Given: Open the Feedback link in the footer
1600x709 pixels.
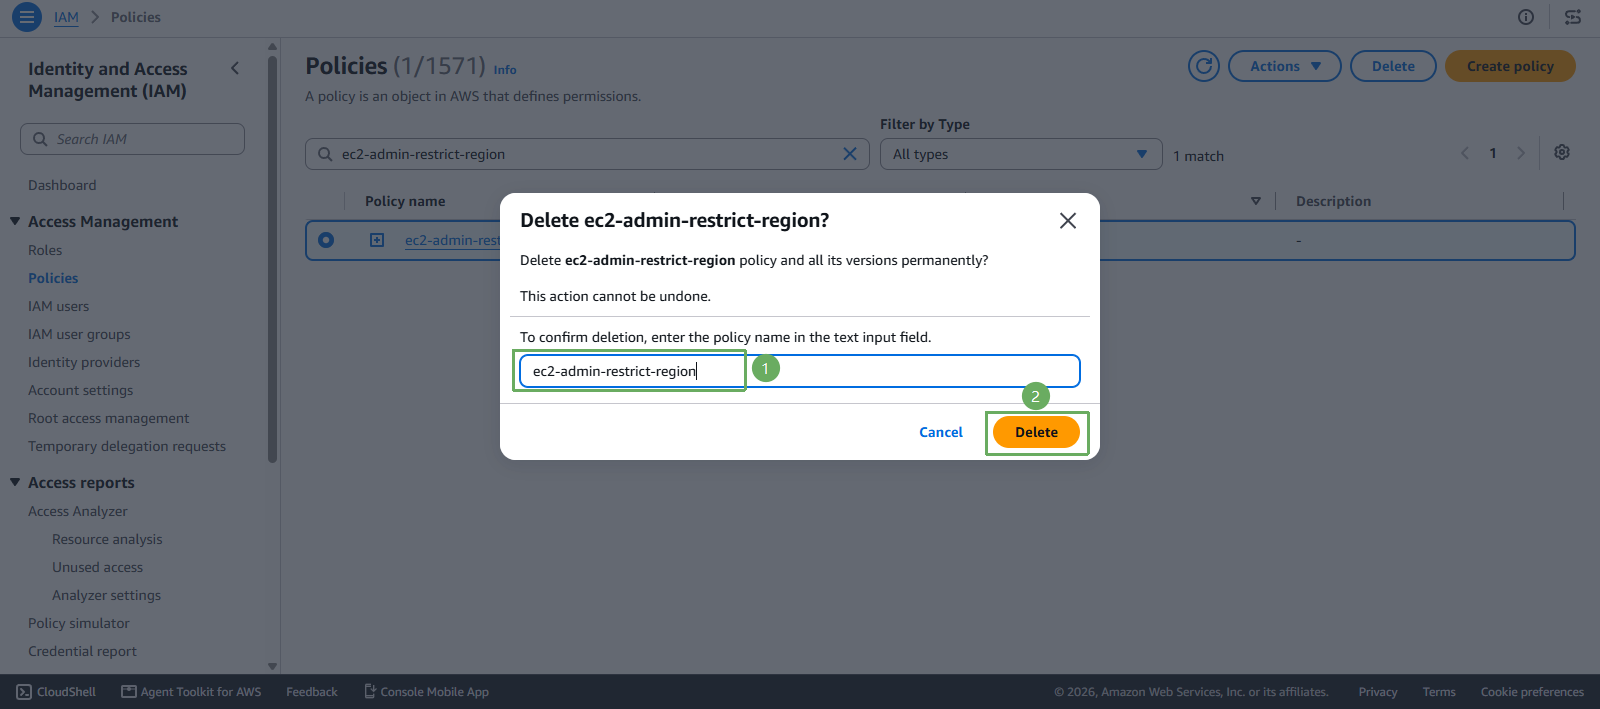Looking at the screenshot, I should click(x=312, y=692).
